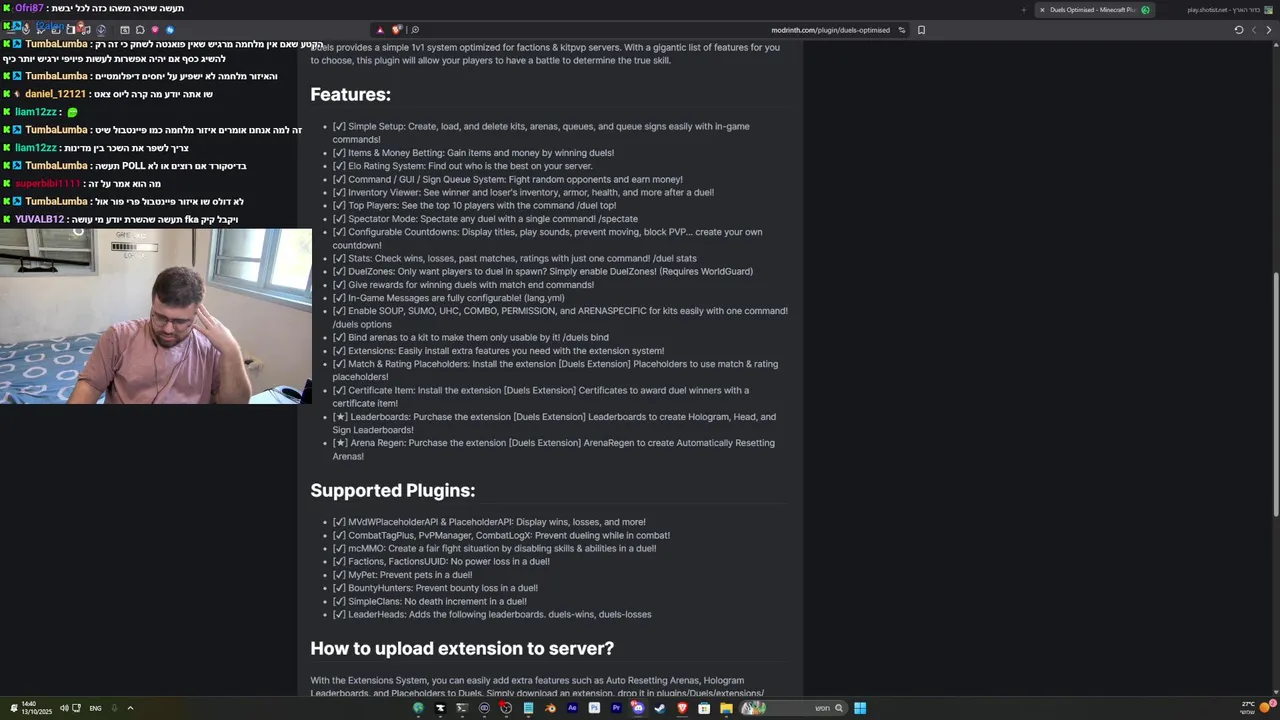Open a new browser tab with plus
Viewport: 1280px width, 720px height.
tap(1023, 9)
